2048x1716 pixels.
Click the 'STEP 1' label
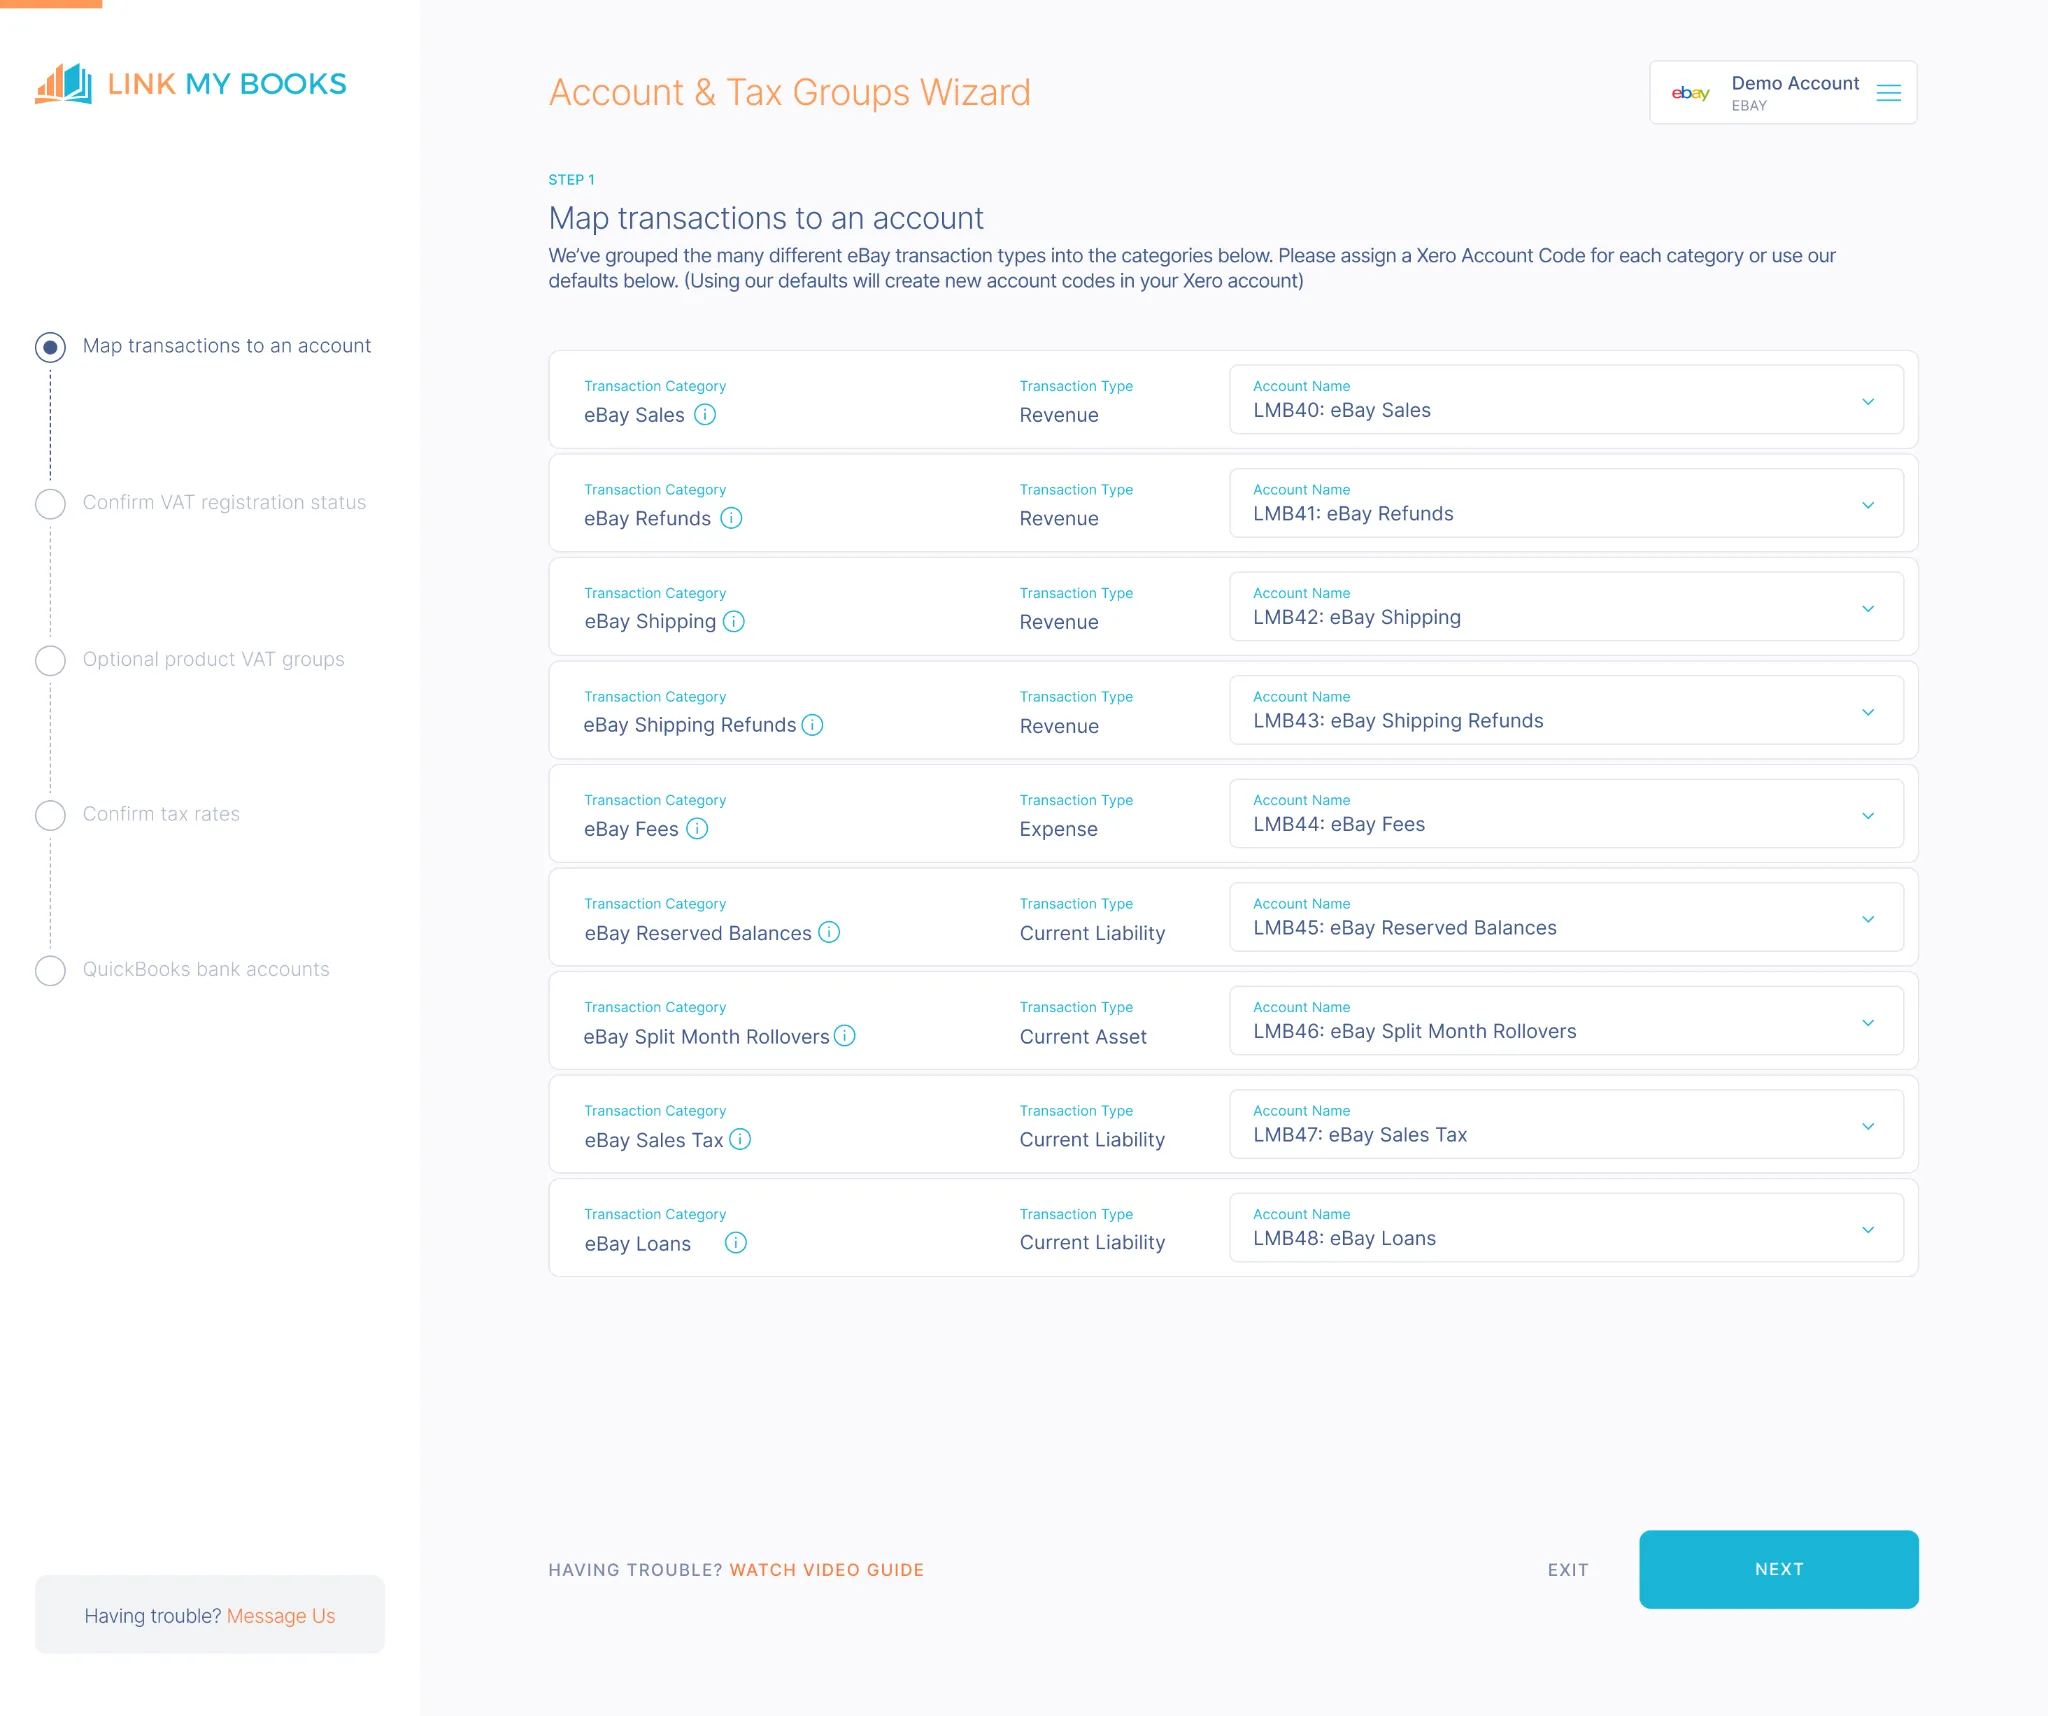[571, 180]
